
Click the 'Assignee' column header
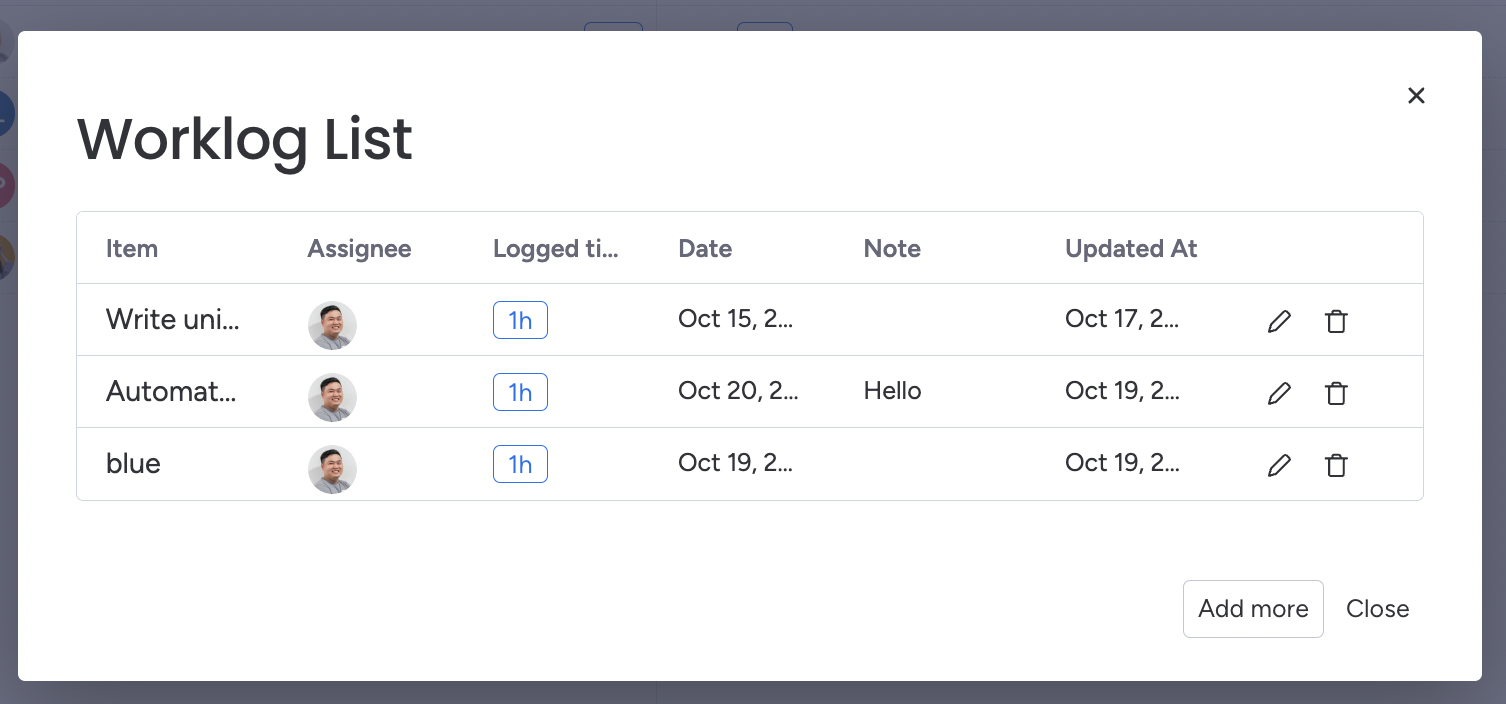click(359, 249)
